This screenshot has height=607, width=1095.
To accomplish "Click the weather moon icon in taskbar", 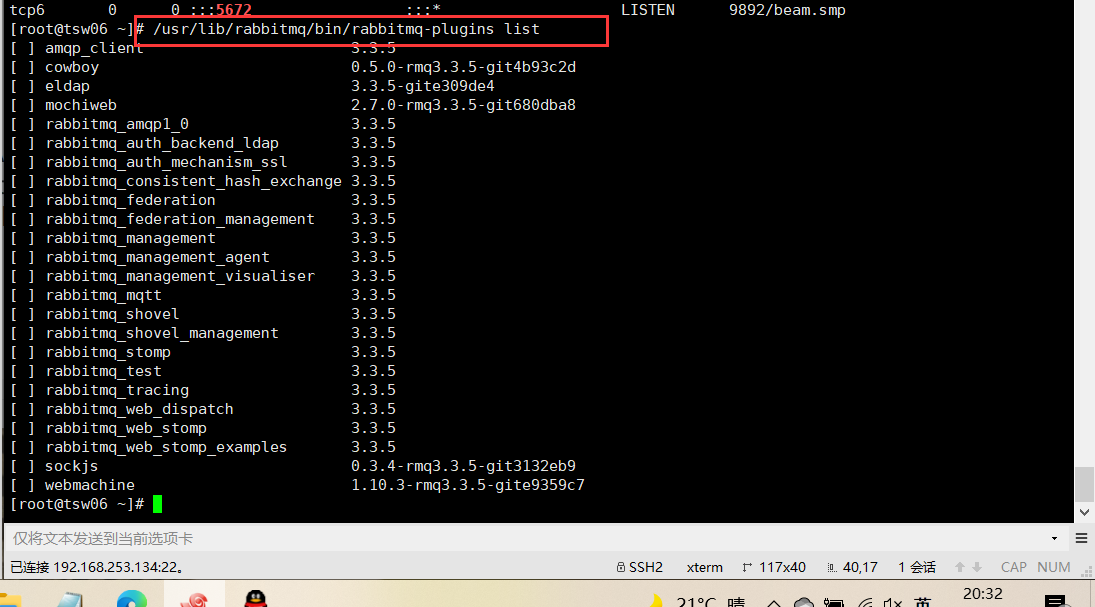I will [655, 601].
